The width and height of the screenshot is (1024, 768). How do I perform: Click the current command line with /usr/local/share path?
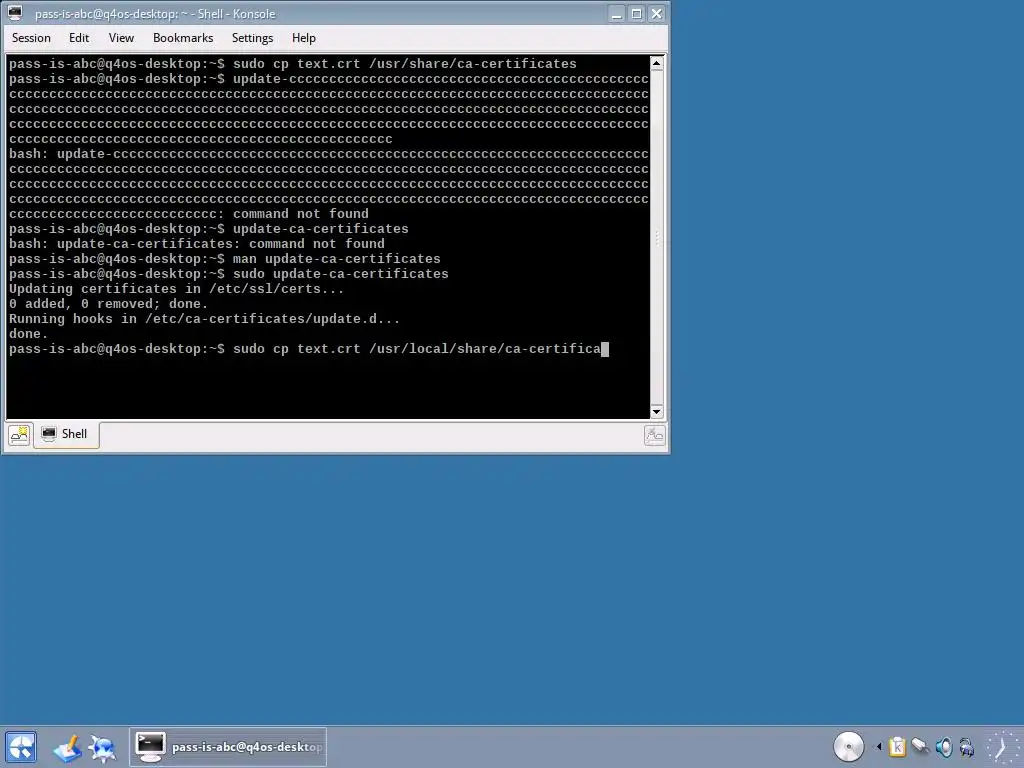[x=308, y=349]
